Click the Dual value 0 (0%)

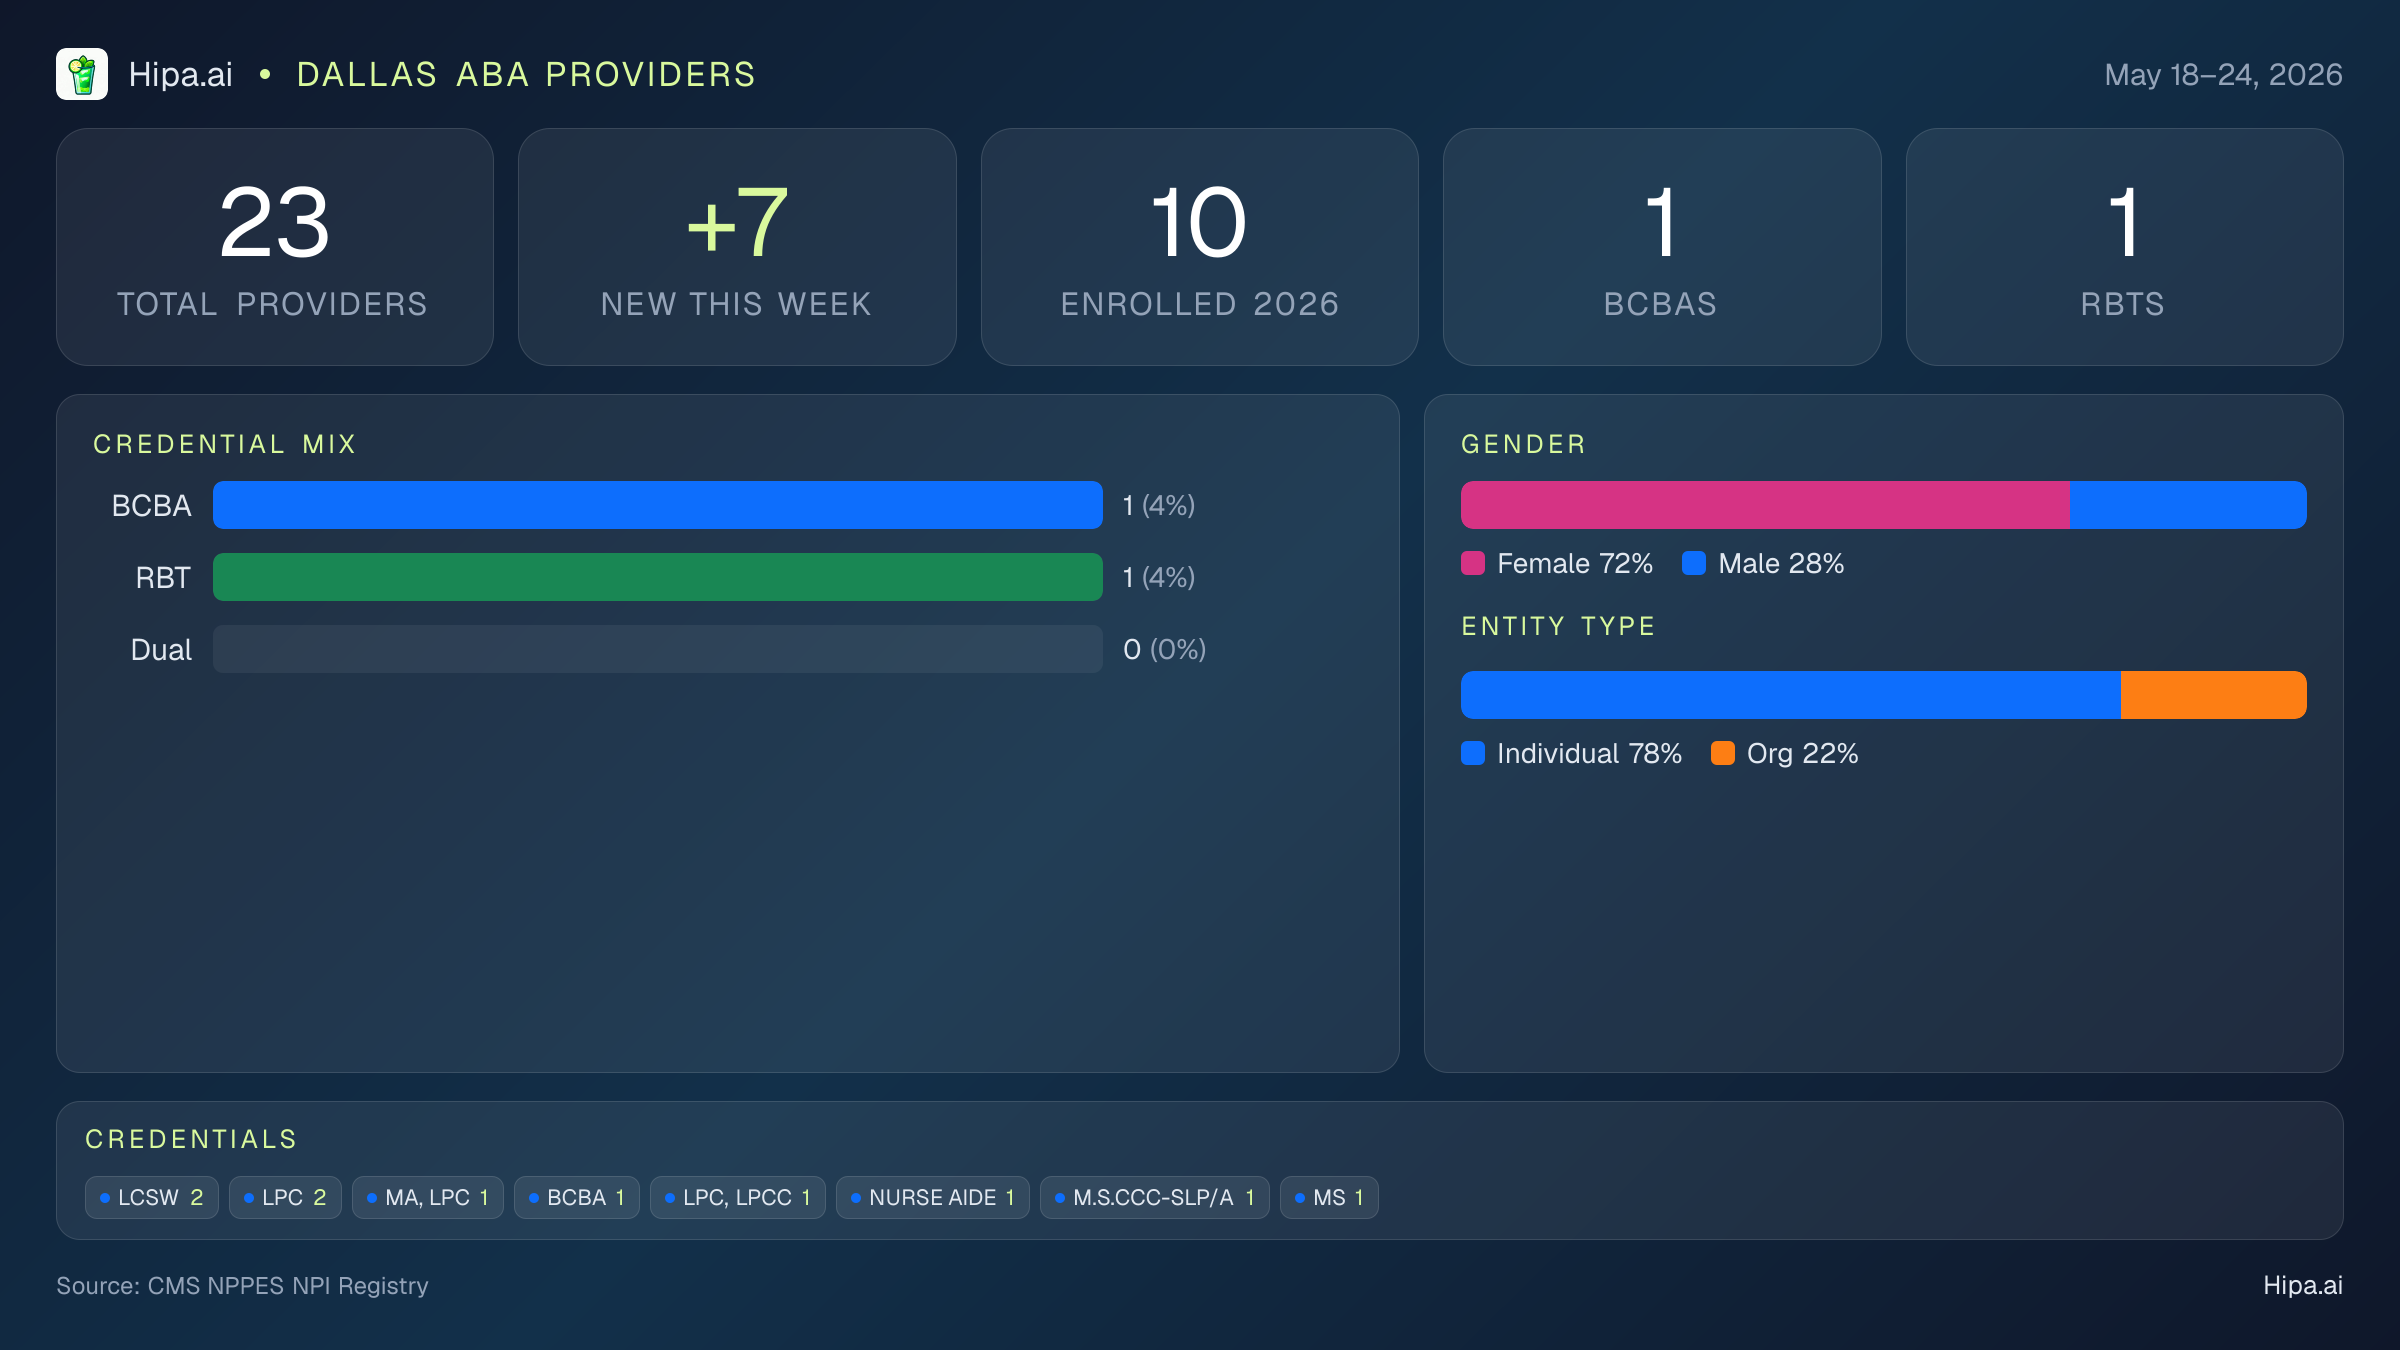tap(1165, 650)
